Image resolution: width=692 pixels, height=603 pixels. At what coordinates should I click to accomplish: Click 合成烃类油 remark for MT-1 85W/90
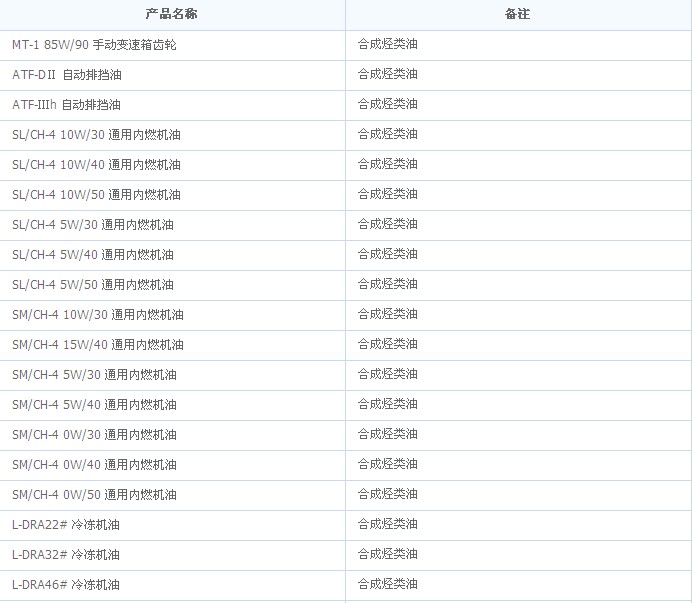tap(388, 44)
